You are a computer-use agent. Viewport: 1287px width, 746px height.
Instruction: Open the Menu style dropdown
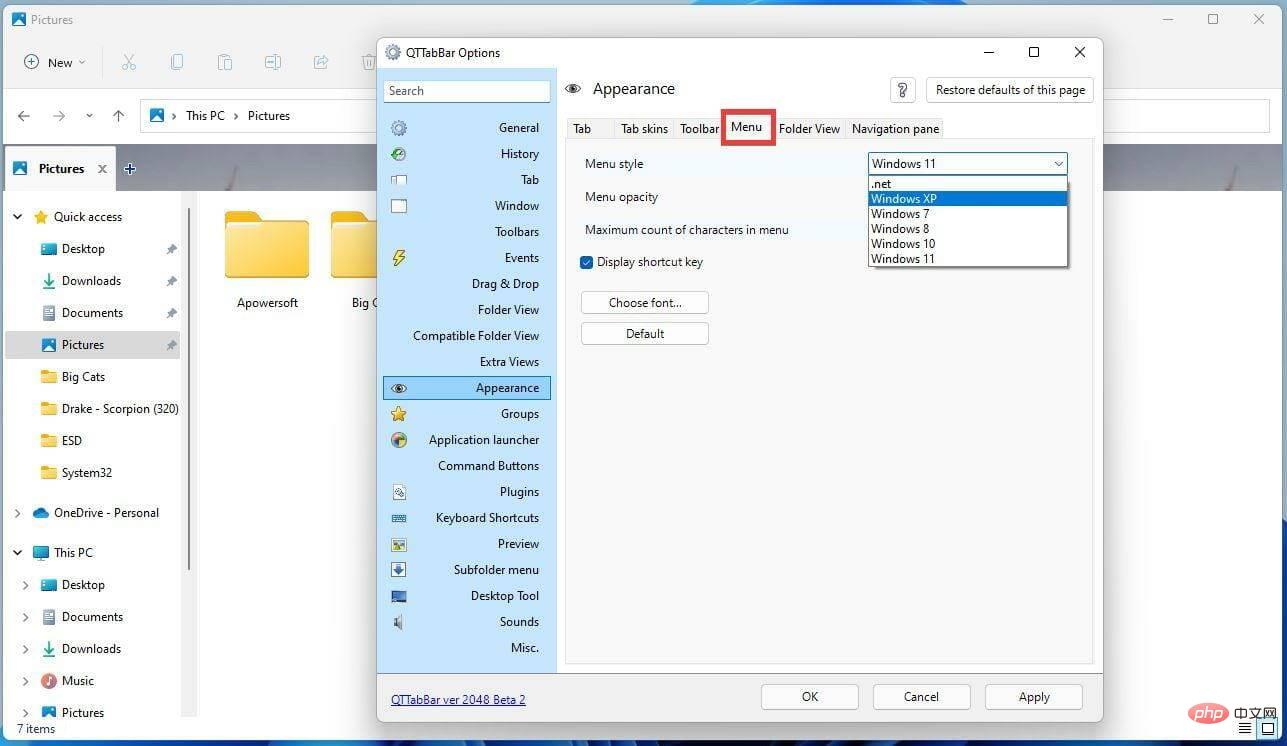967,164
